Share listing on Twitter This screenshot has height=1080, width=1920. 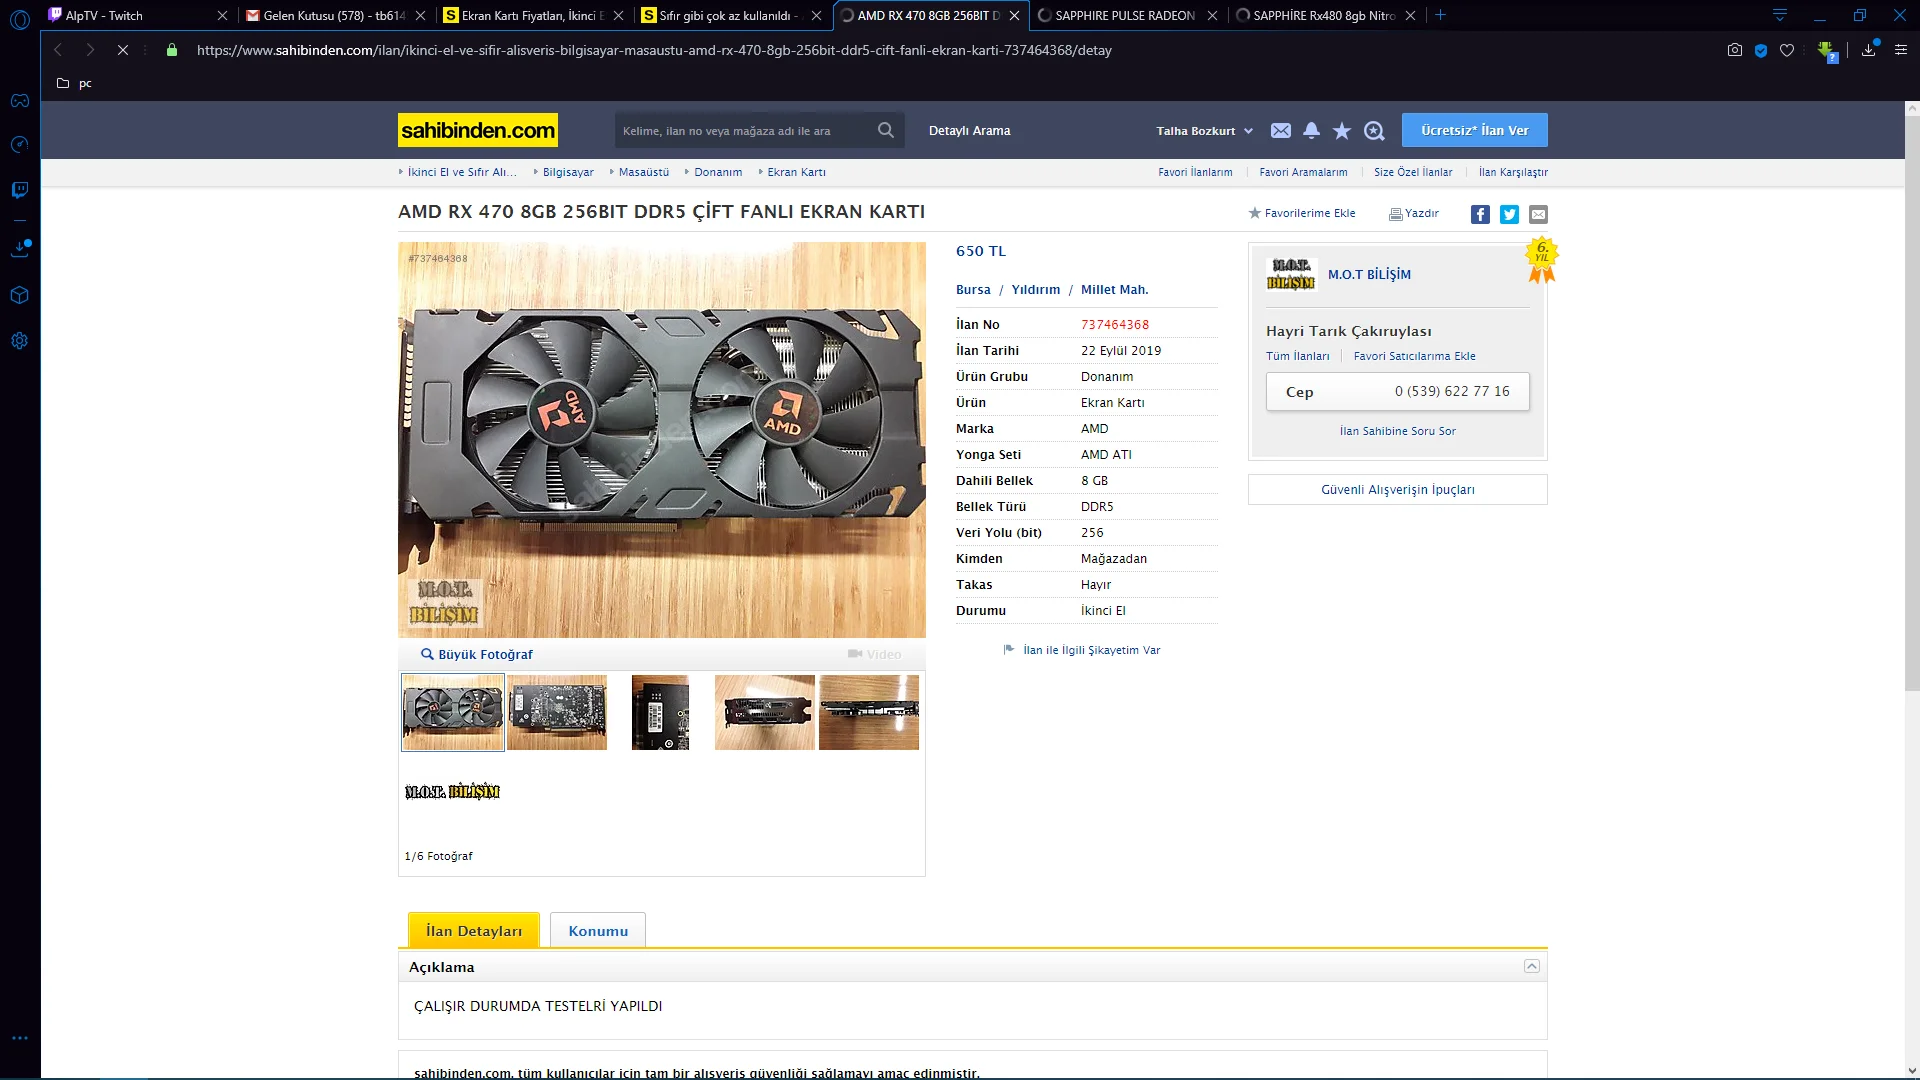tap(1509, 214)
